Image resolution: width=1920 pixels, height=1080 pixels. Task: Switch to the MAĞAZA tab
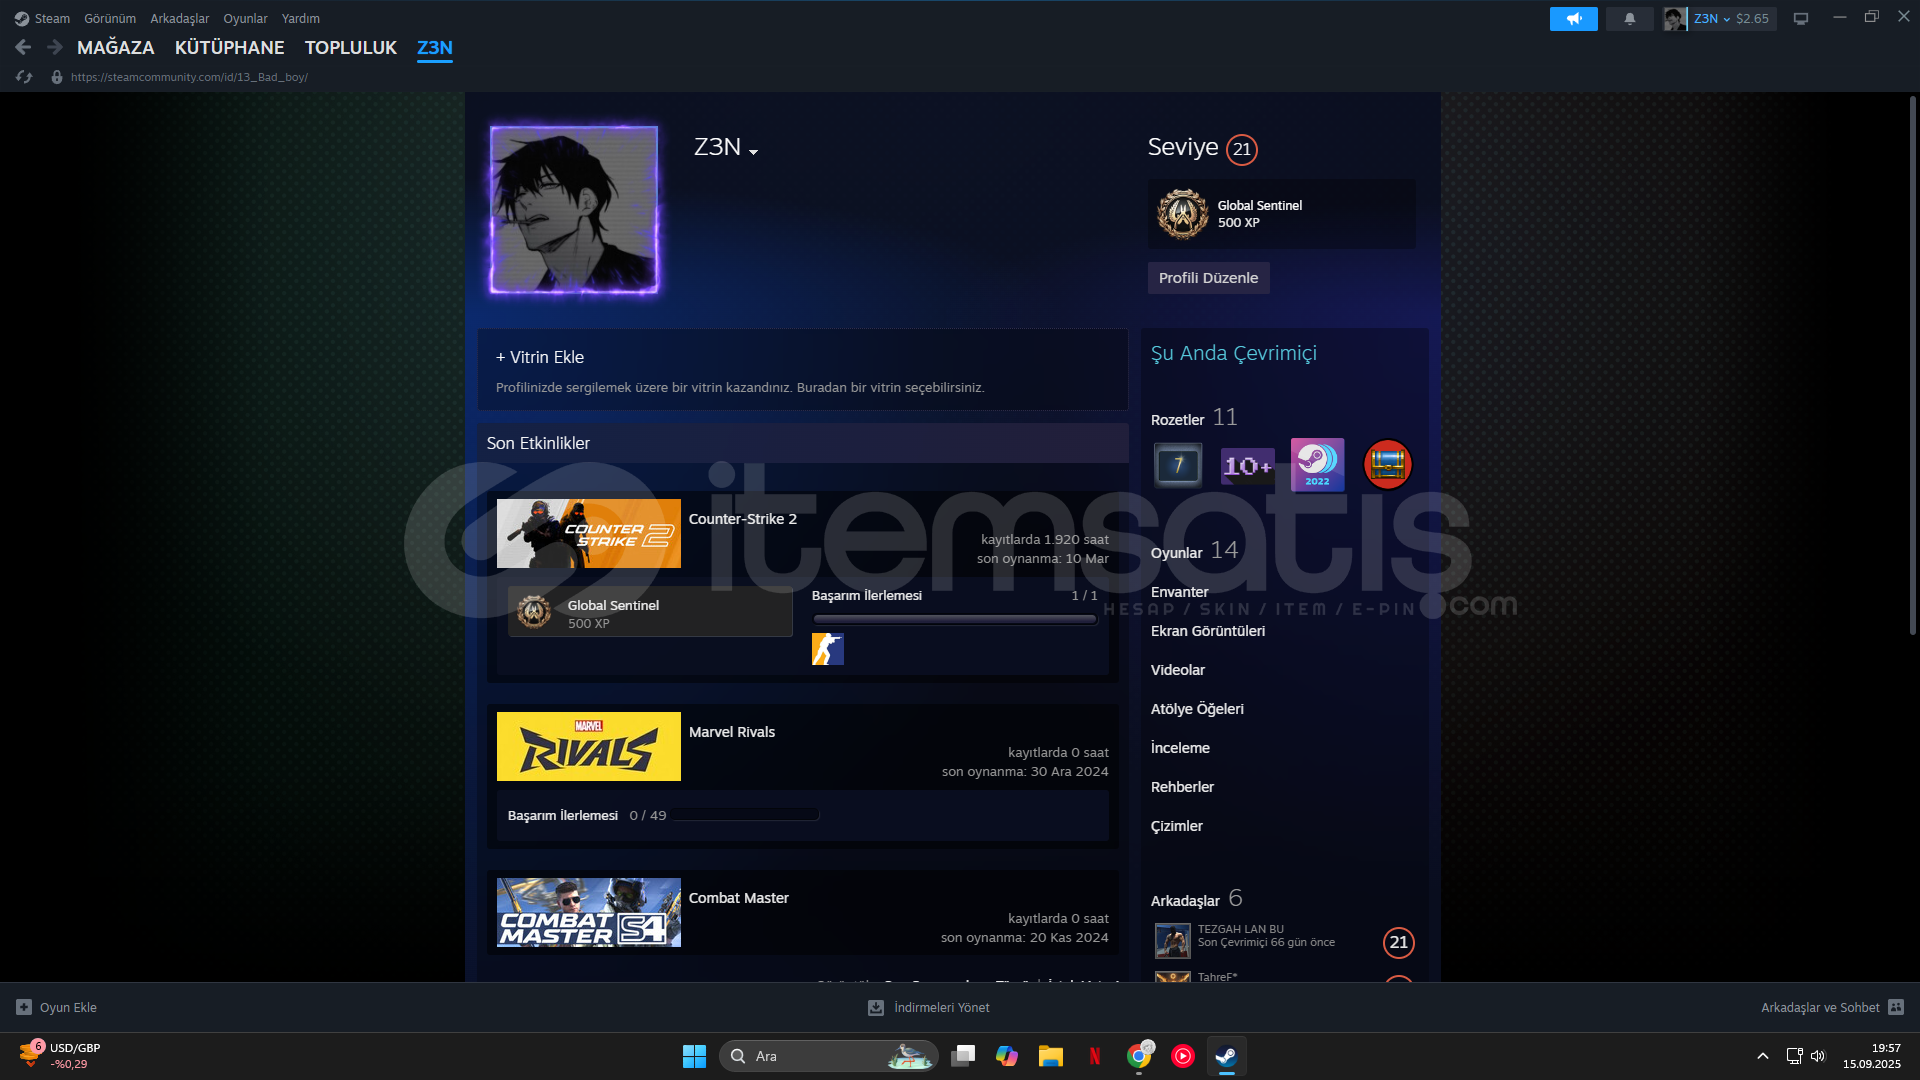click(x=116, y=47)
